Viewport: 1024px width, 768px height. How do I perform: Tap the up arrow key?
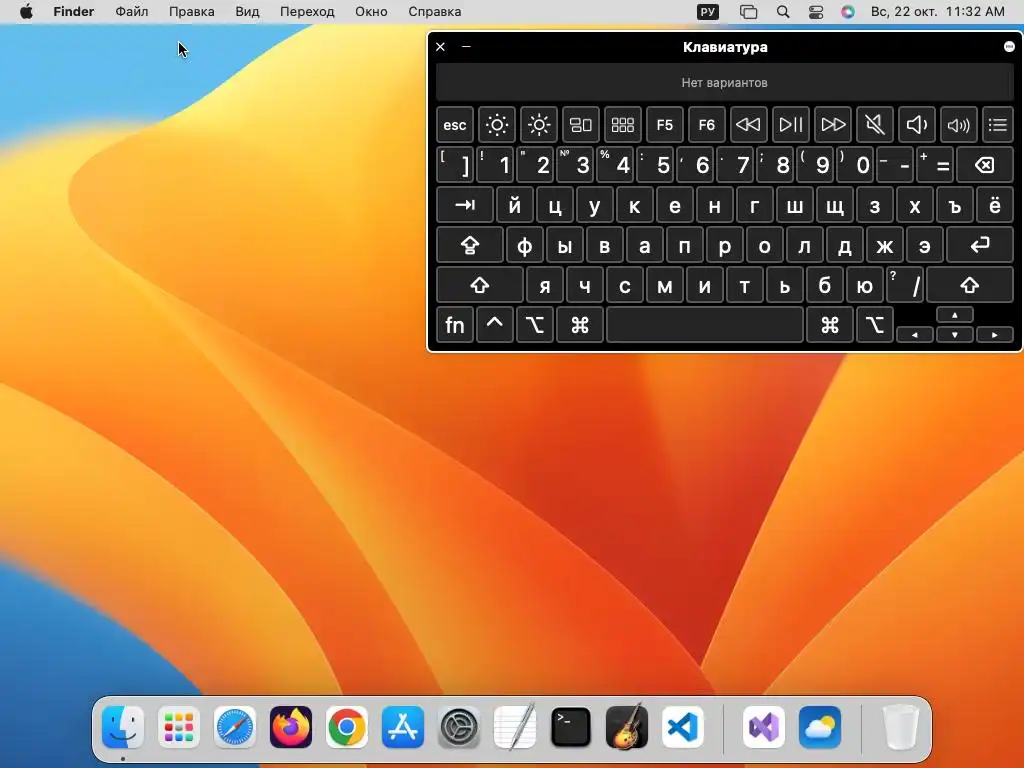pyautogui.click(x=955, y=315)
